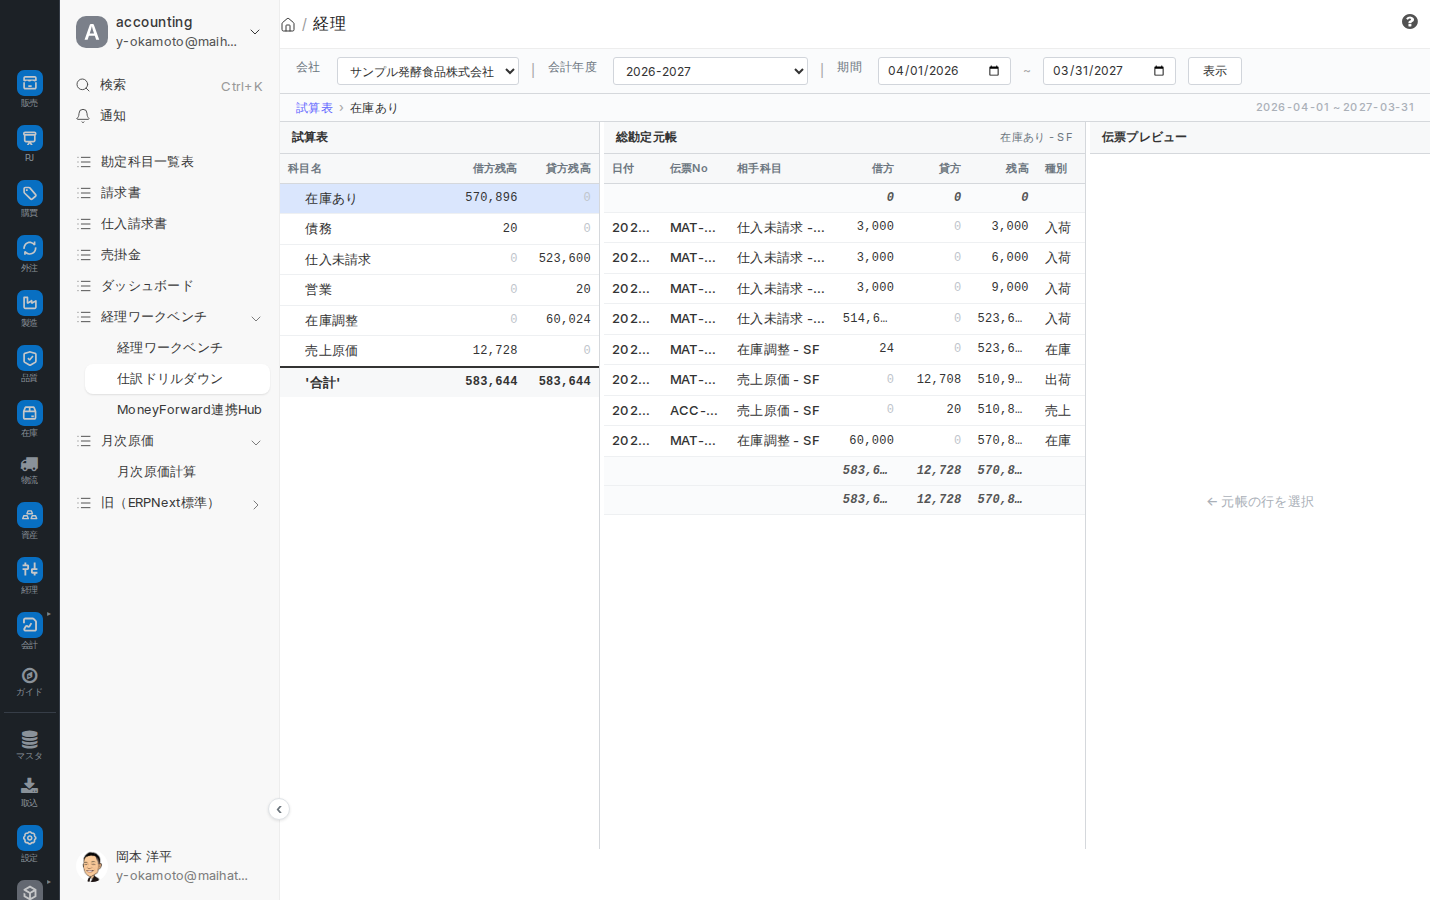Open the ガイド compass icon
The height and width of the screenshot is (900, 1440).
pyautogui.click(x=30, y=676)
